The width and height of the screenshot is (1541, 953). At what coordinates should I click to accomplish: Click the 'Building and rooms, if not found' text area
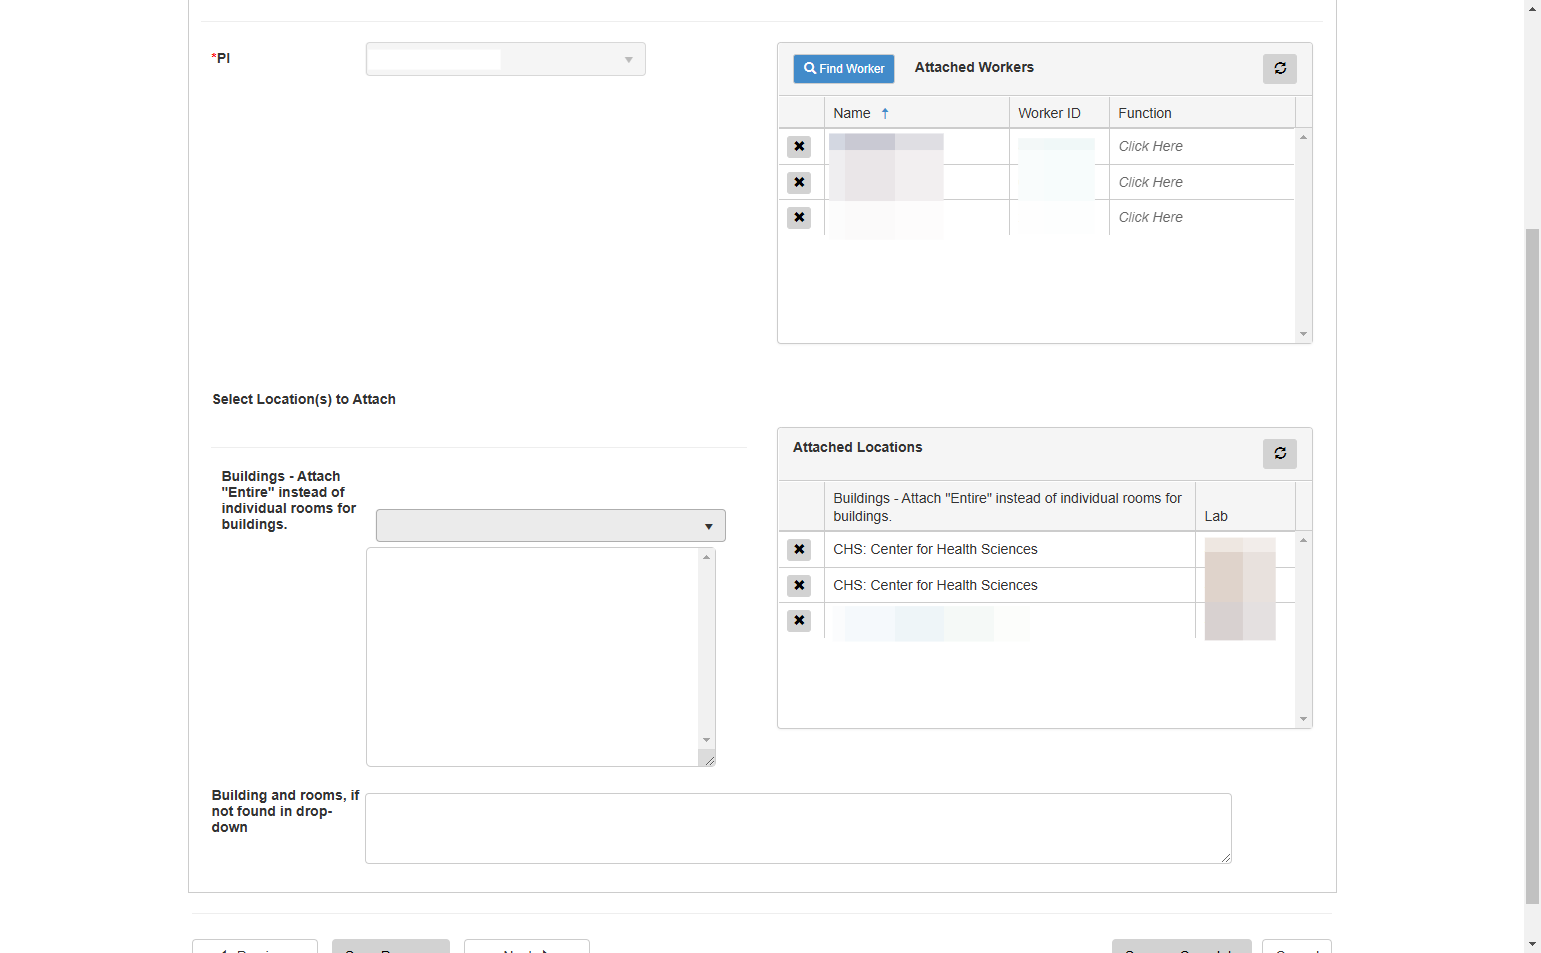point(798,829)
